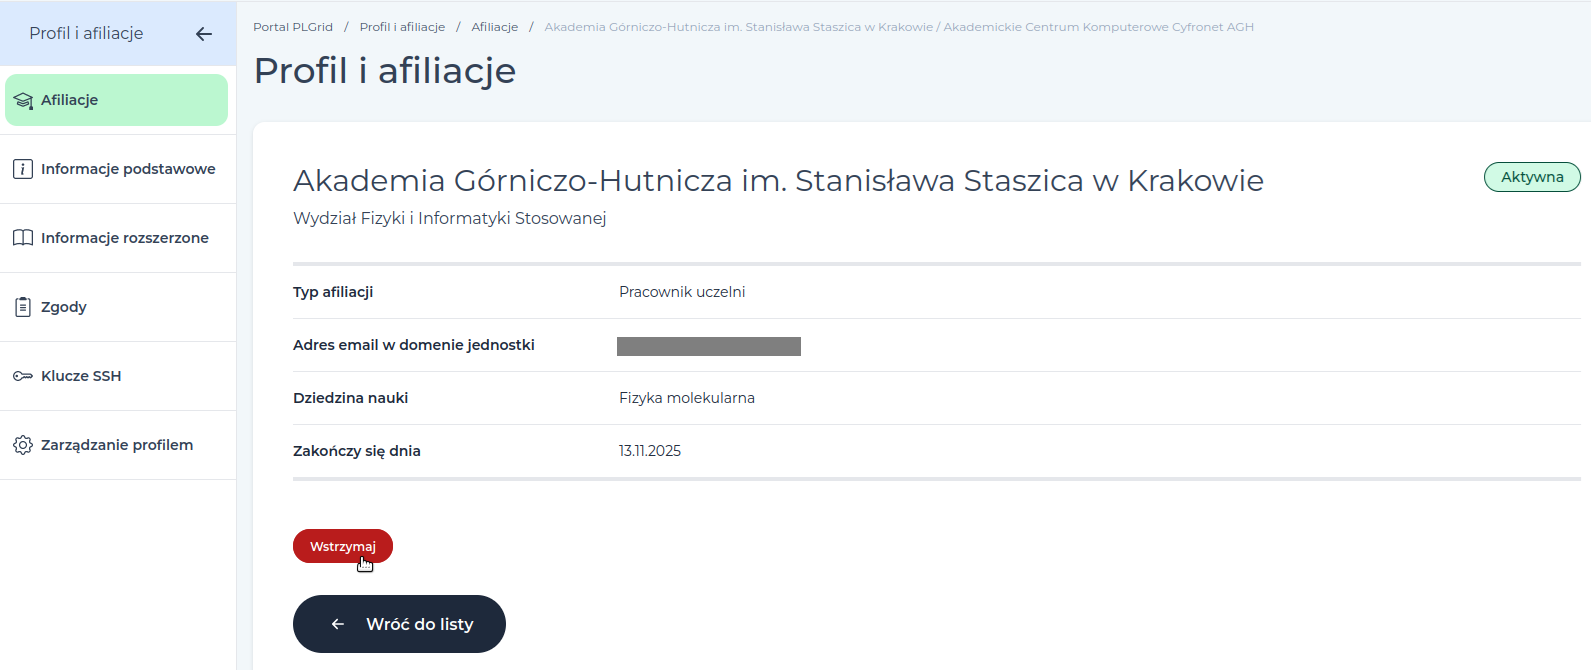Go to Zgody section
This screenshot has height=670, width=1591.
(118, 307)
